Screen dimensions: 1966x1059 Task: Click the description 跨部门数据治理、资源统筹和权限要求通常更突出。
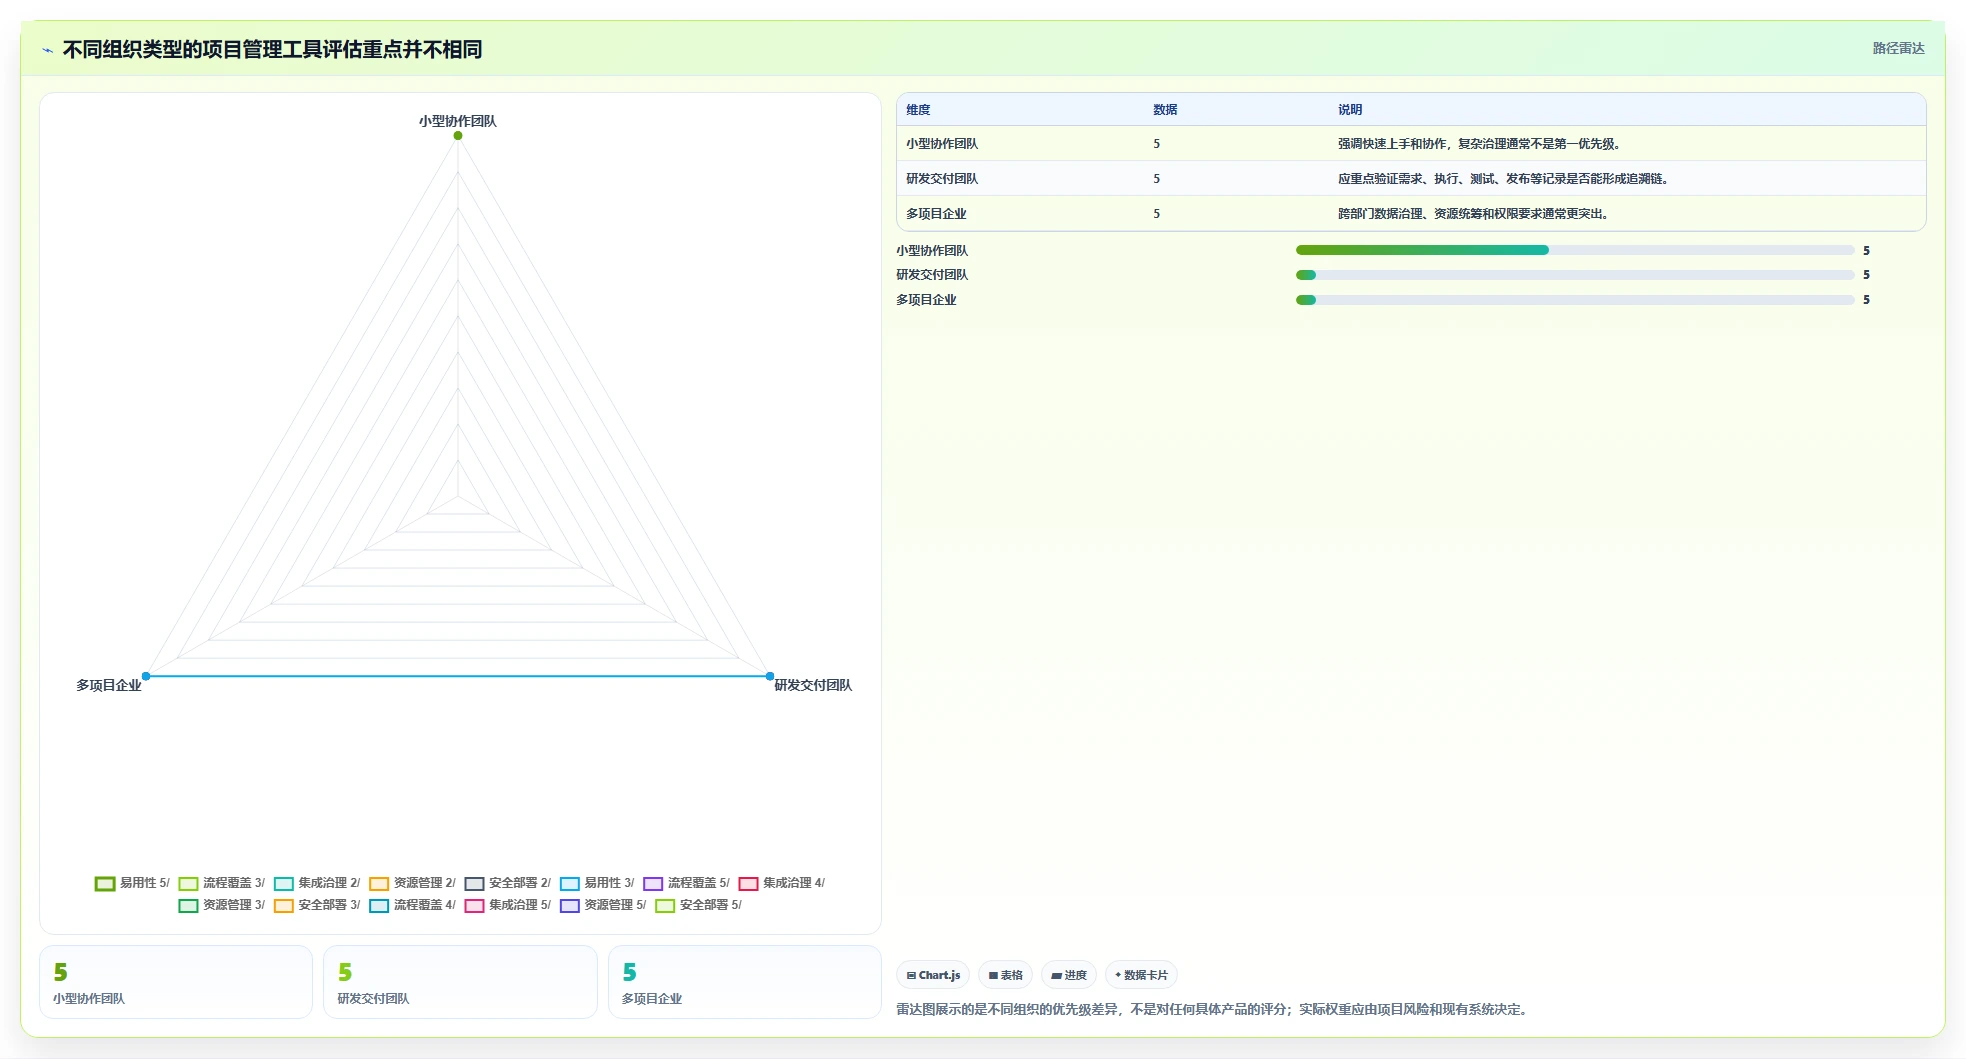pos(1473,214)
